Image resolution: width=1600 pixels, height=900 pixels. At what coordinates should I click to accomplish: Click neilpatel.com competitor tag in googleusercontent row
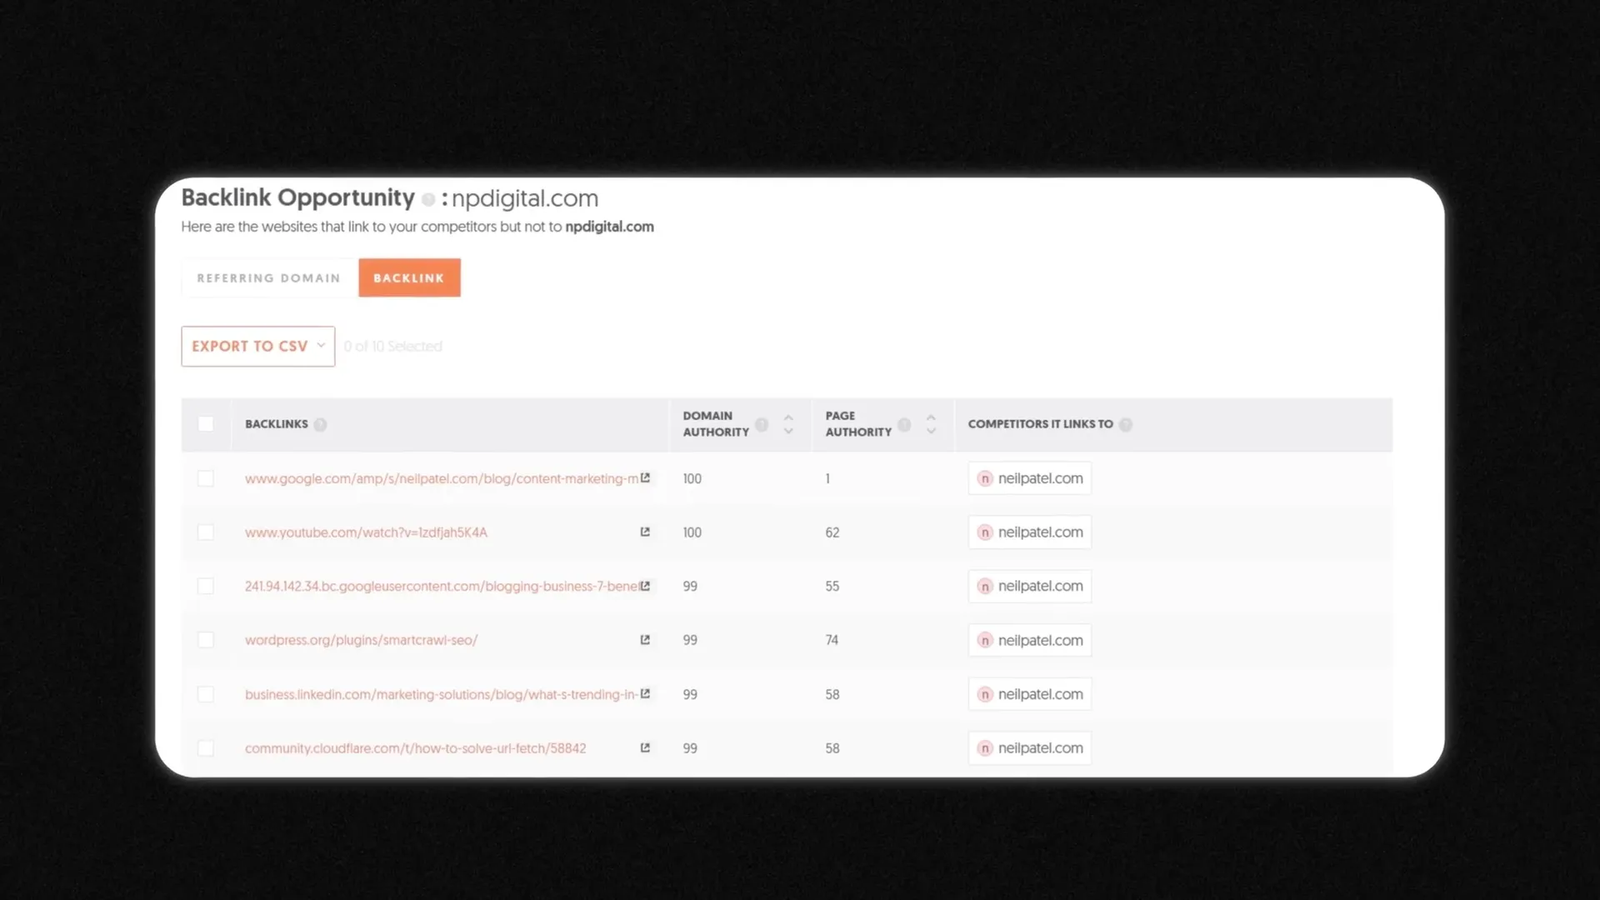(x=1029, y=586)
